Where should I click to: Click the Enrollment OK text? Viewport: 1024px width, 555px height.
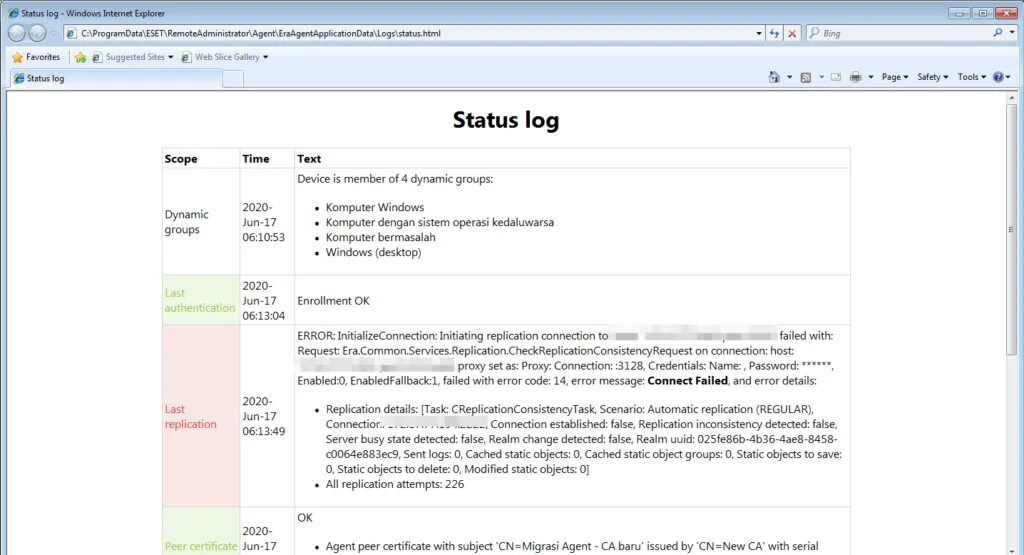(x=333, y=301)
